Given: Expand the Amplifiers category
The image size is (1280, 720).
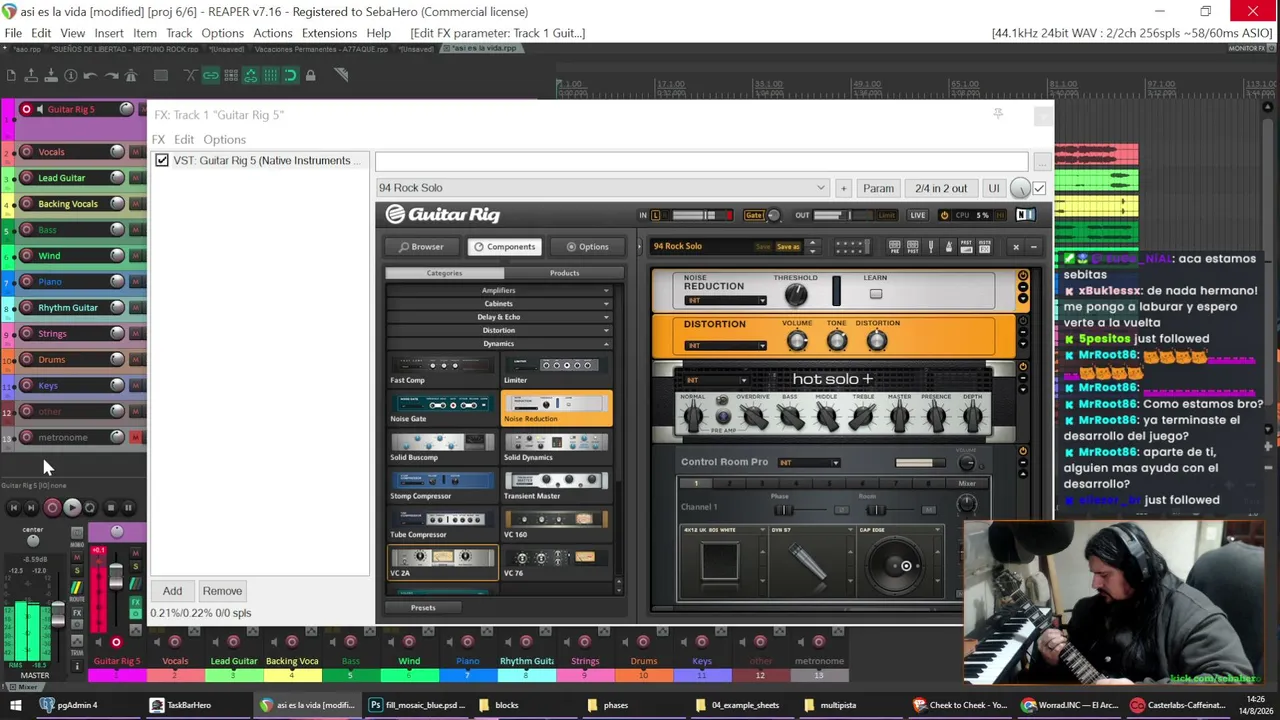Looking at the screenshot, I should [x=499, y=290].
